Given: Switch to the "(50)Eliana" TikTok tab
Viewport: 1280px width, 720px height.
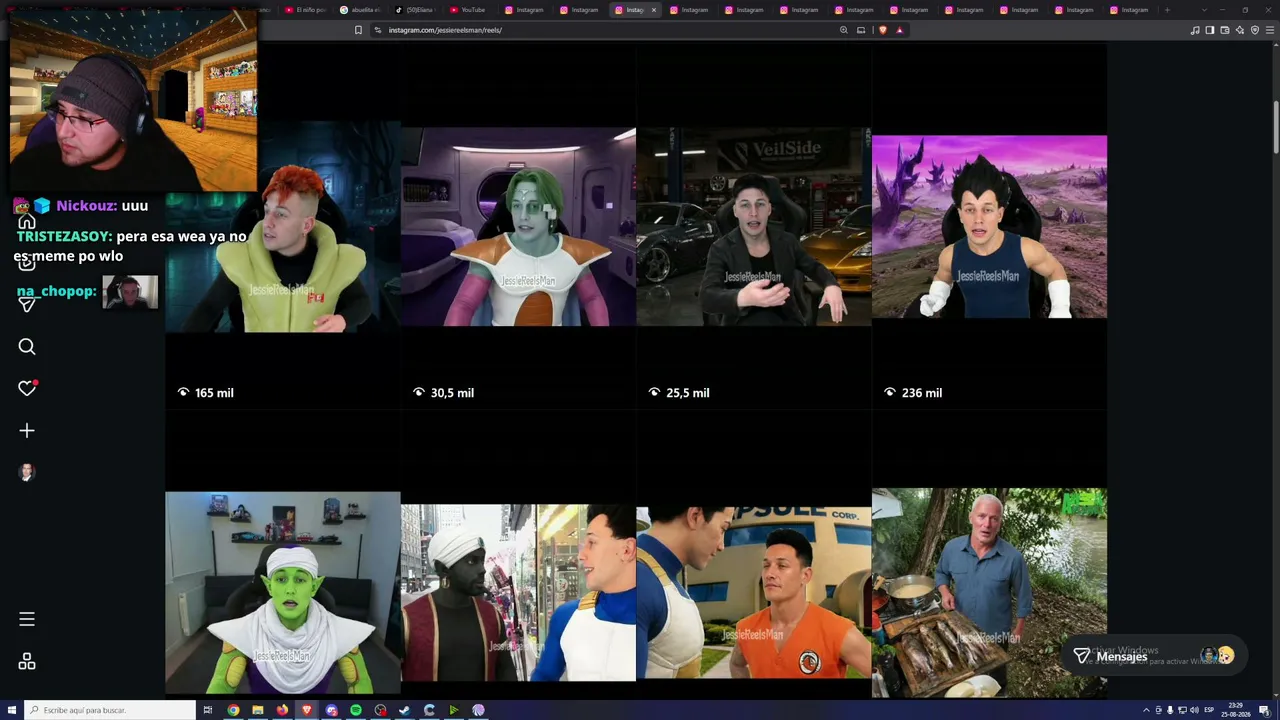Looking at the screenshot, I should coord(414,10).
